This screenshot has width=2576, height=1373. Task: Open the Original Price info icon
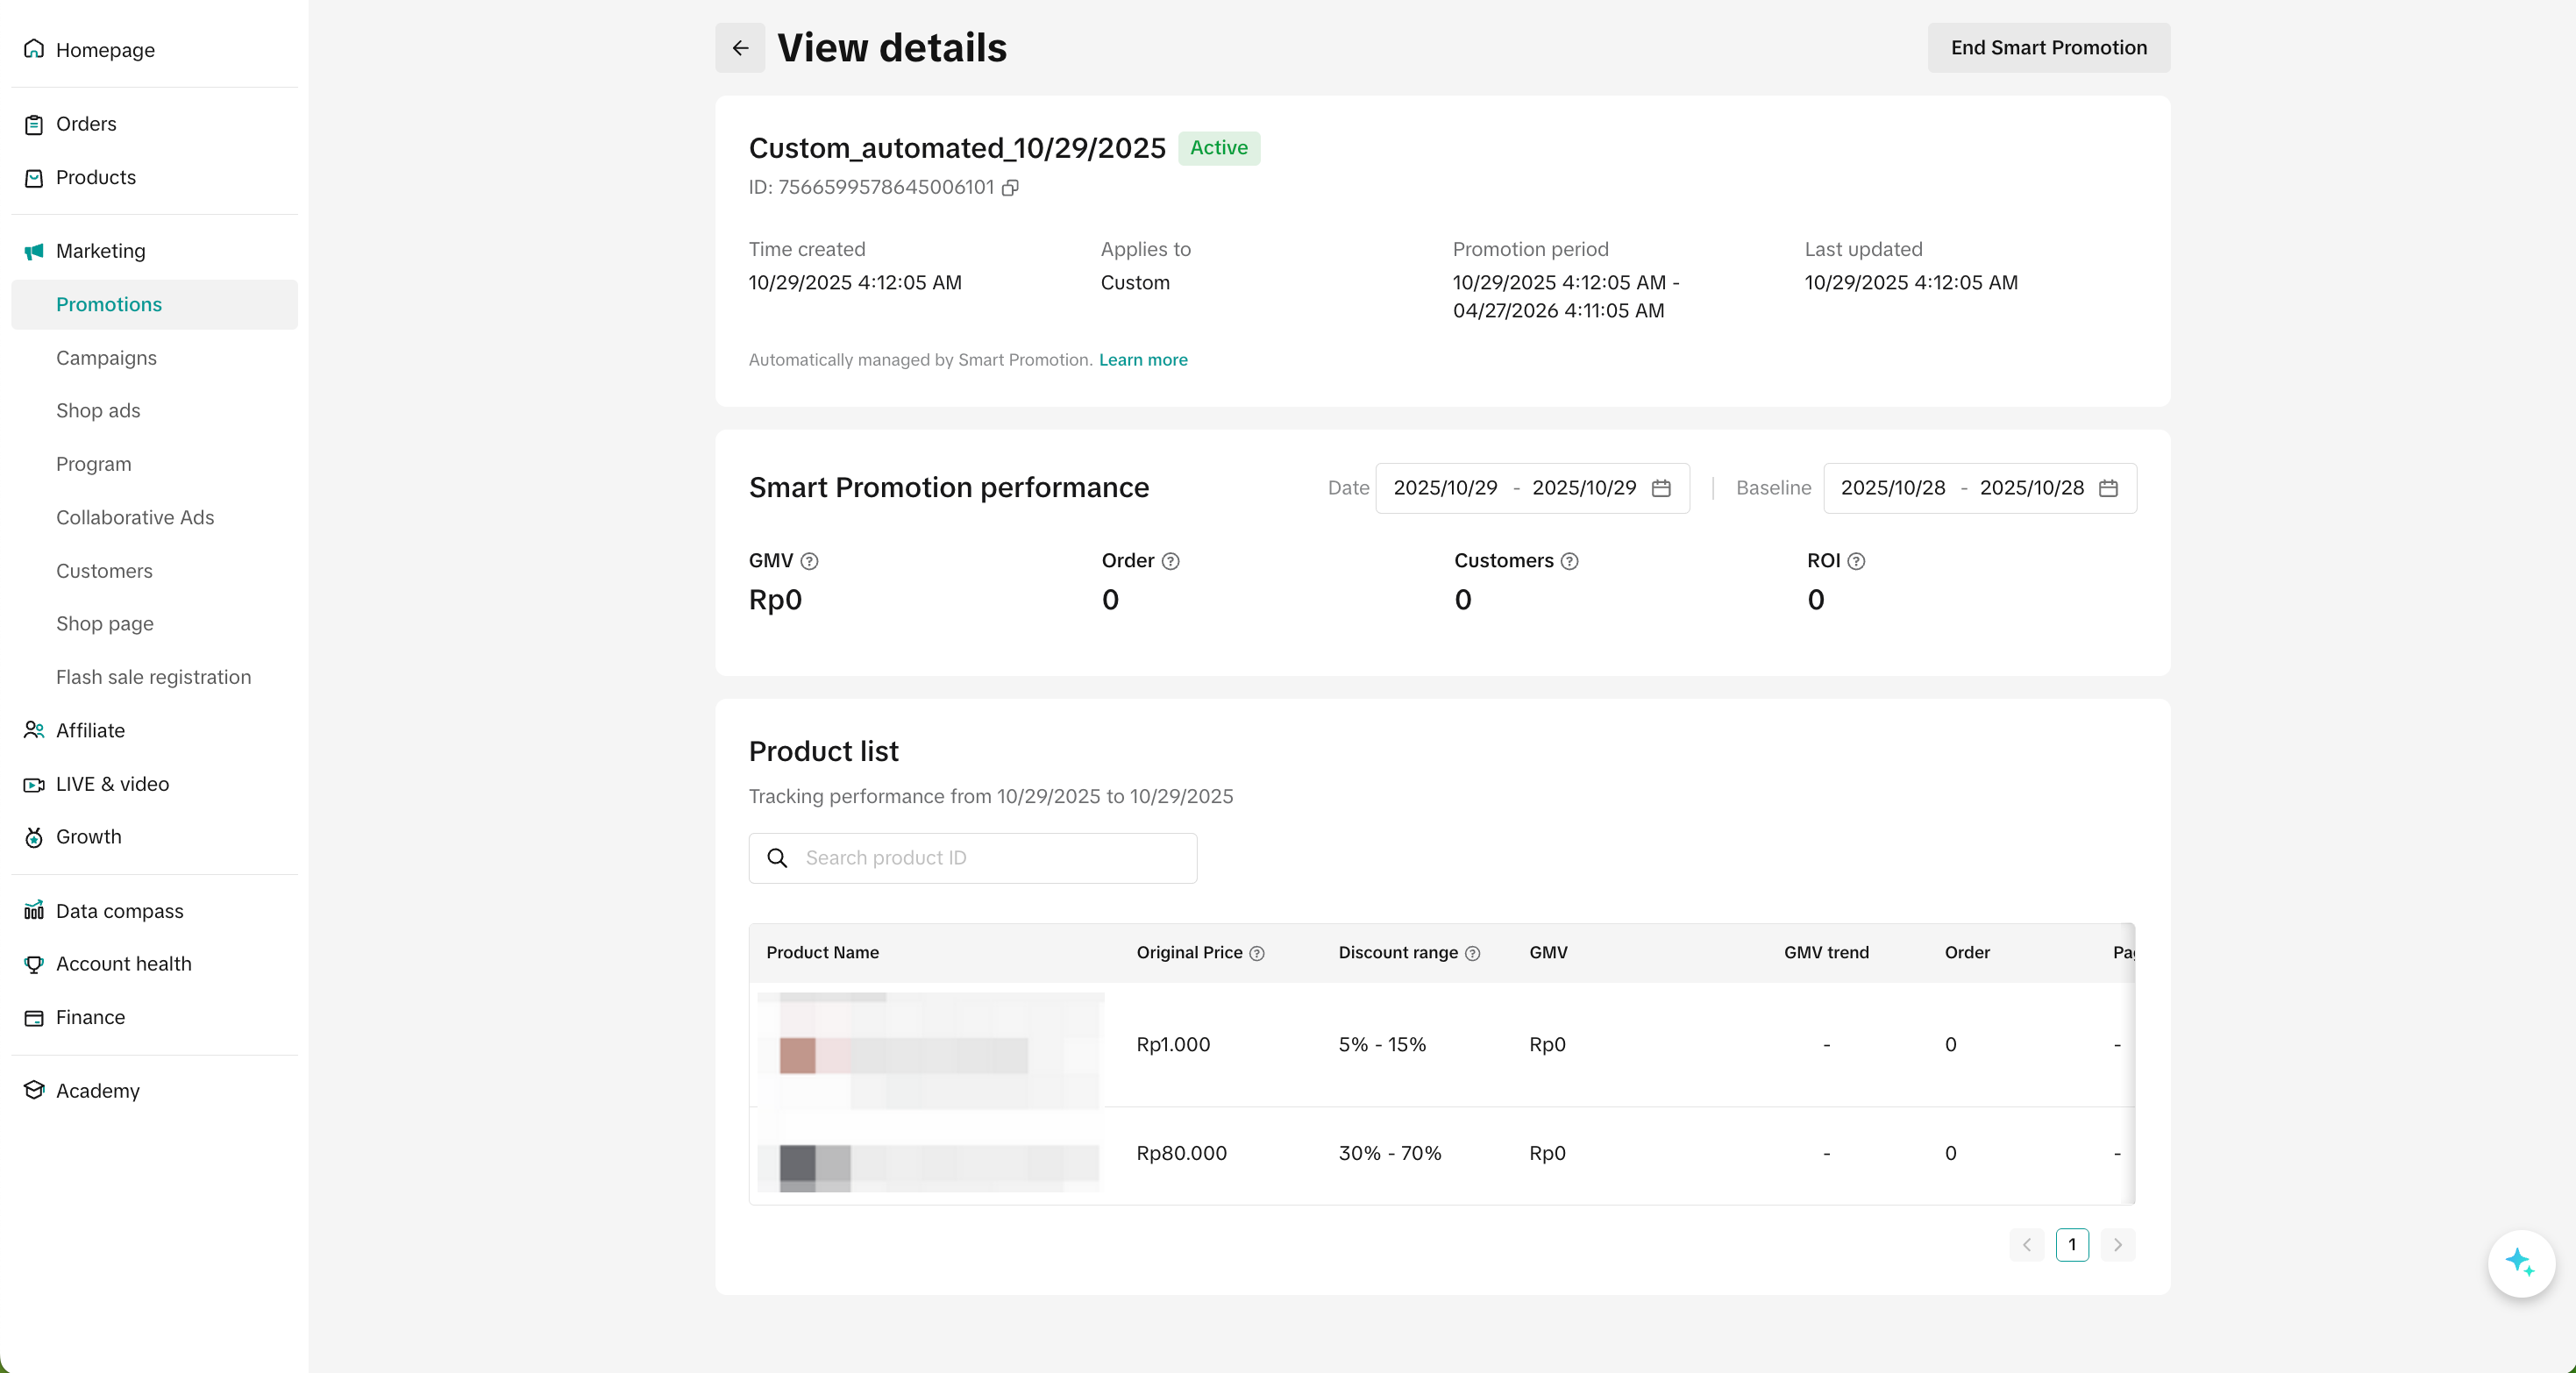click(1257, 953)
